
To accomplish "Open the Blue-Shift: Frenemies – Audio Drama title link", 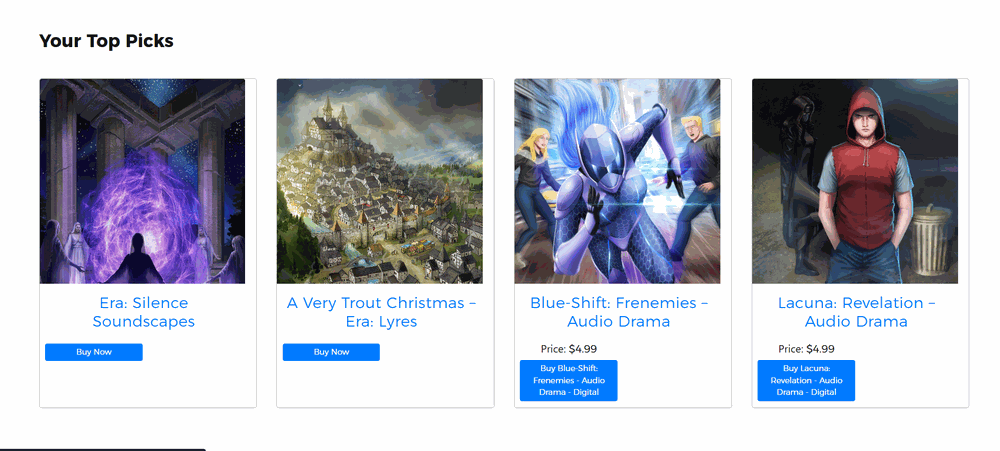I will coord(619,312).
